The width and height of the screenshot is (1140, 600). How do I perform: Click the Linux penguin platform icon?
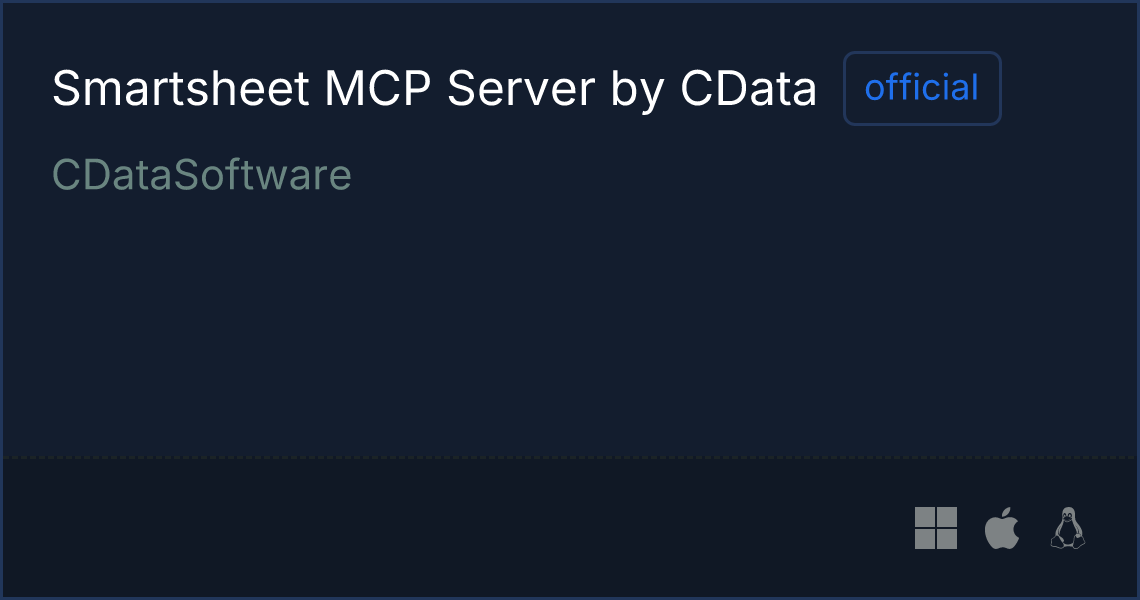pyautogui.click(x=1067, y=528)
